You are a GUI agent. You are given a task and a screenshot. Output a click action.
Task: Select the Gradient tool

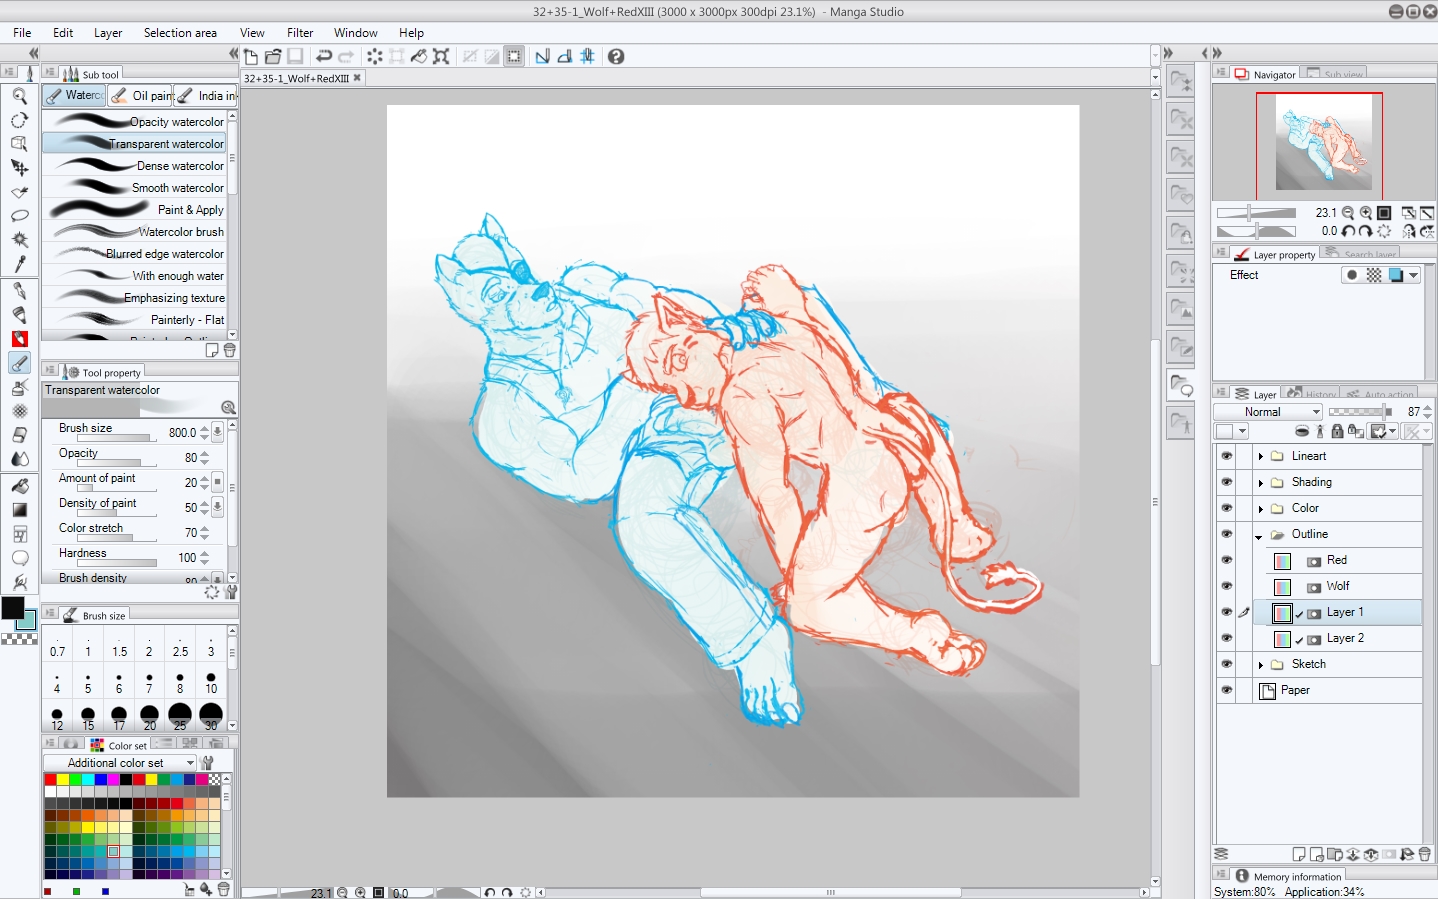(x=19, y=509)
